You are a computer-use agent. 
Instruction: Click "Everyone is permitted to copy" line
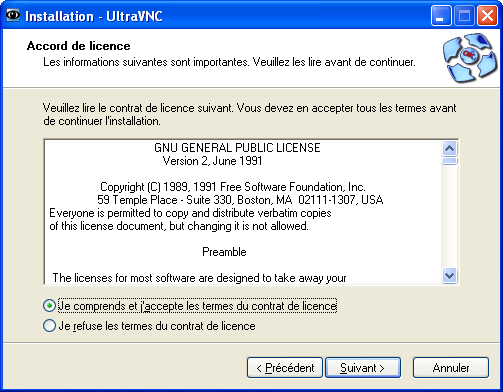click(190, 213)
